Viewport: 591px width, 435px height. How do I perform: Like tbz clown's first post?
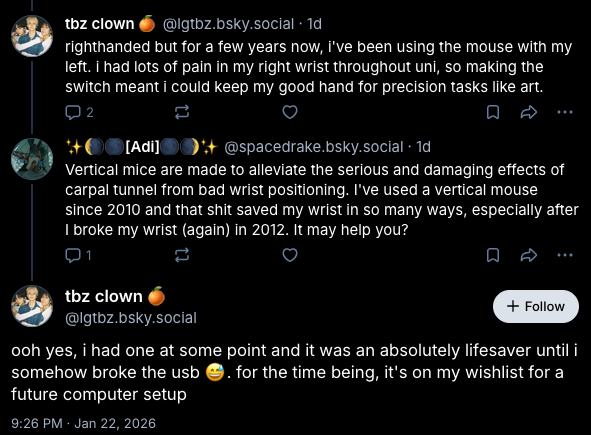click(290, 112)
